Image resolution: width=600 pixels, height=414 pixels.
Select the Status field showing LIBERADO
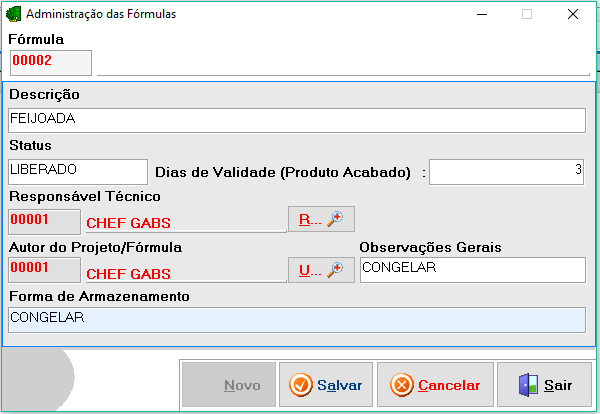pos(78,172)
